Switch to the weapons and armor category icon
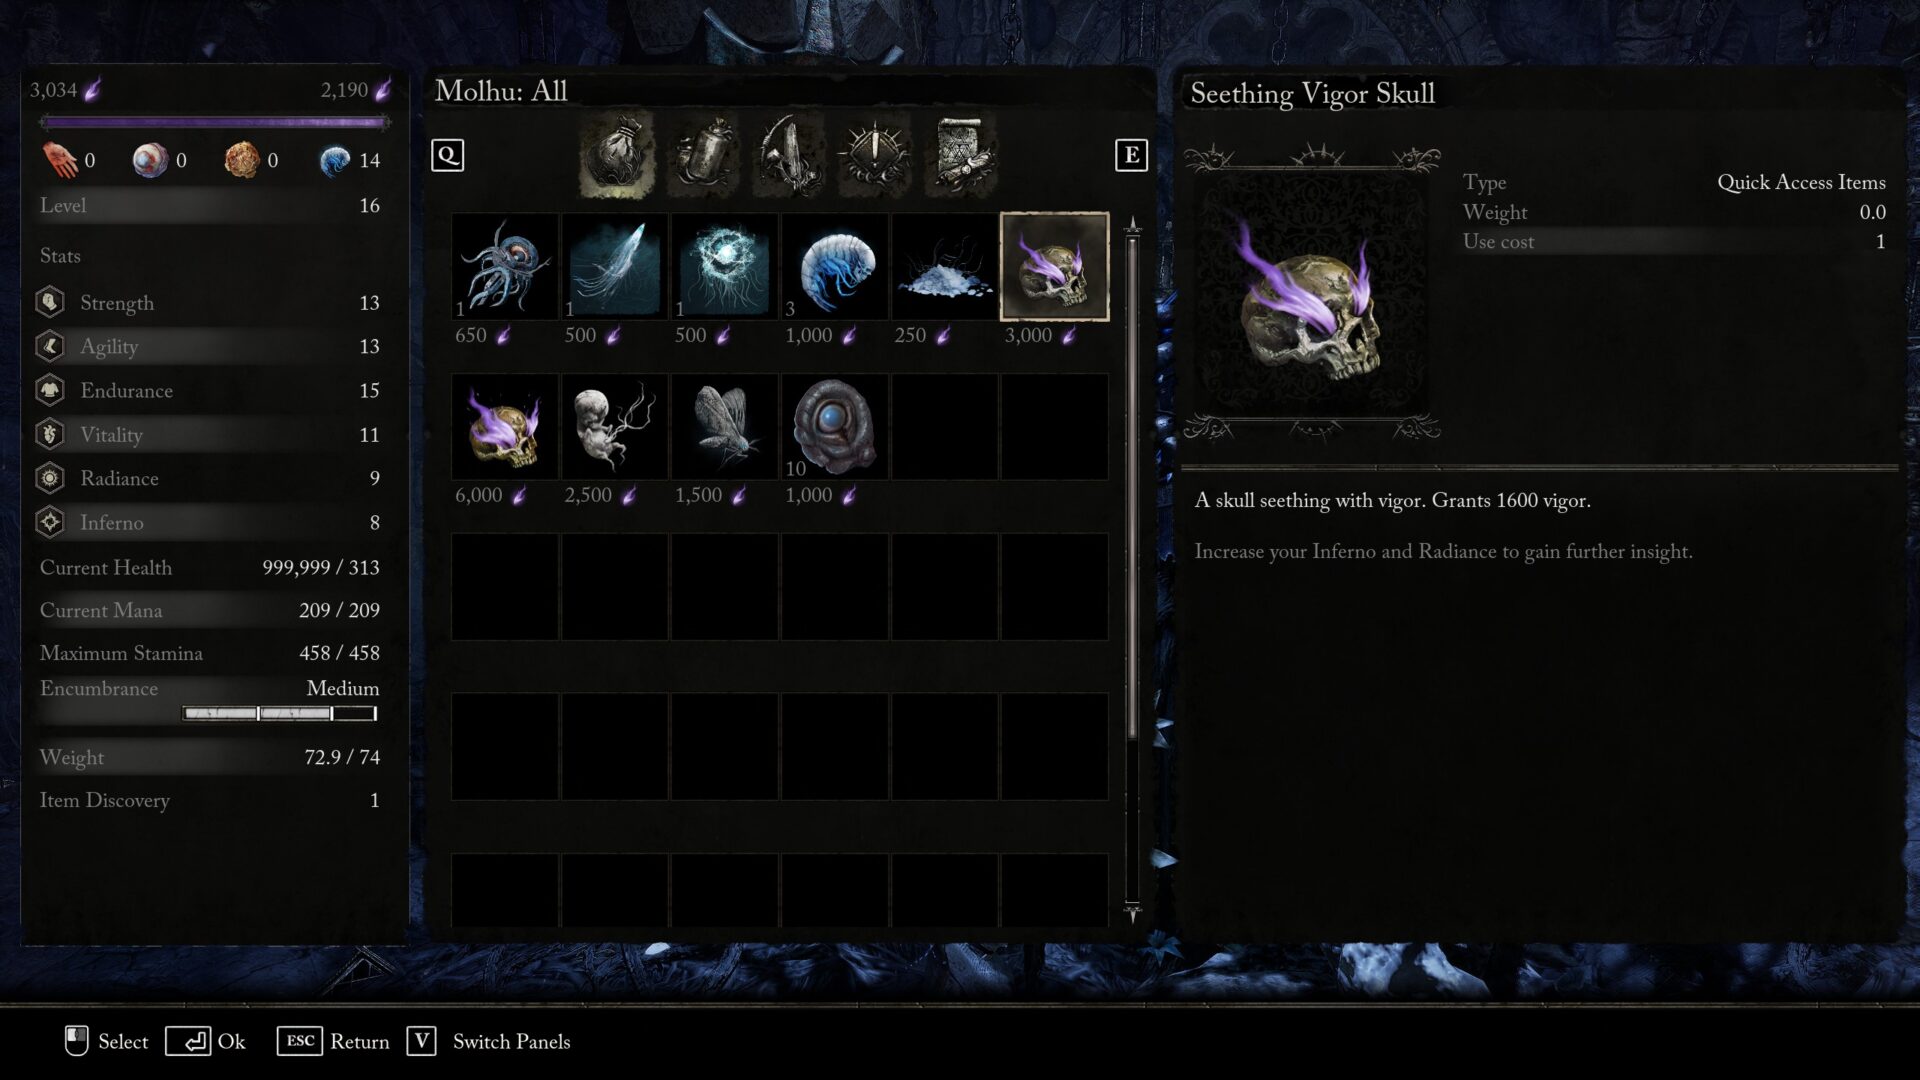This screenshot has height=1080, width=1920. (788, 155)
